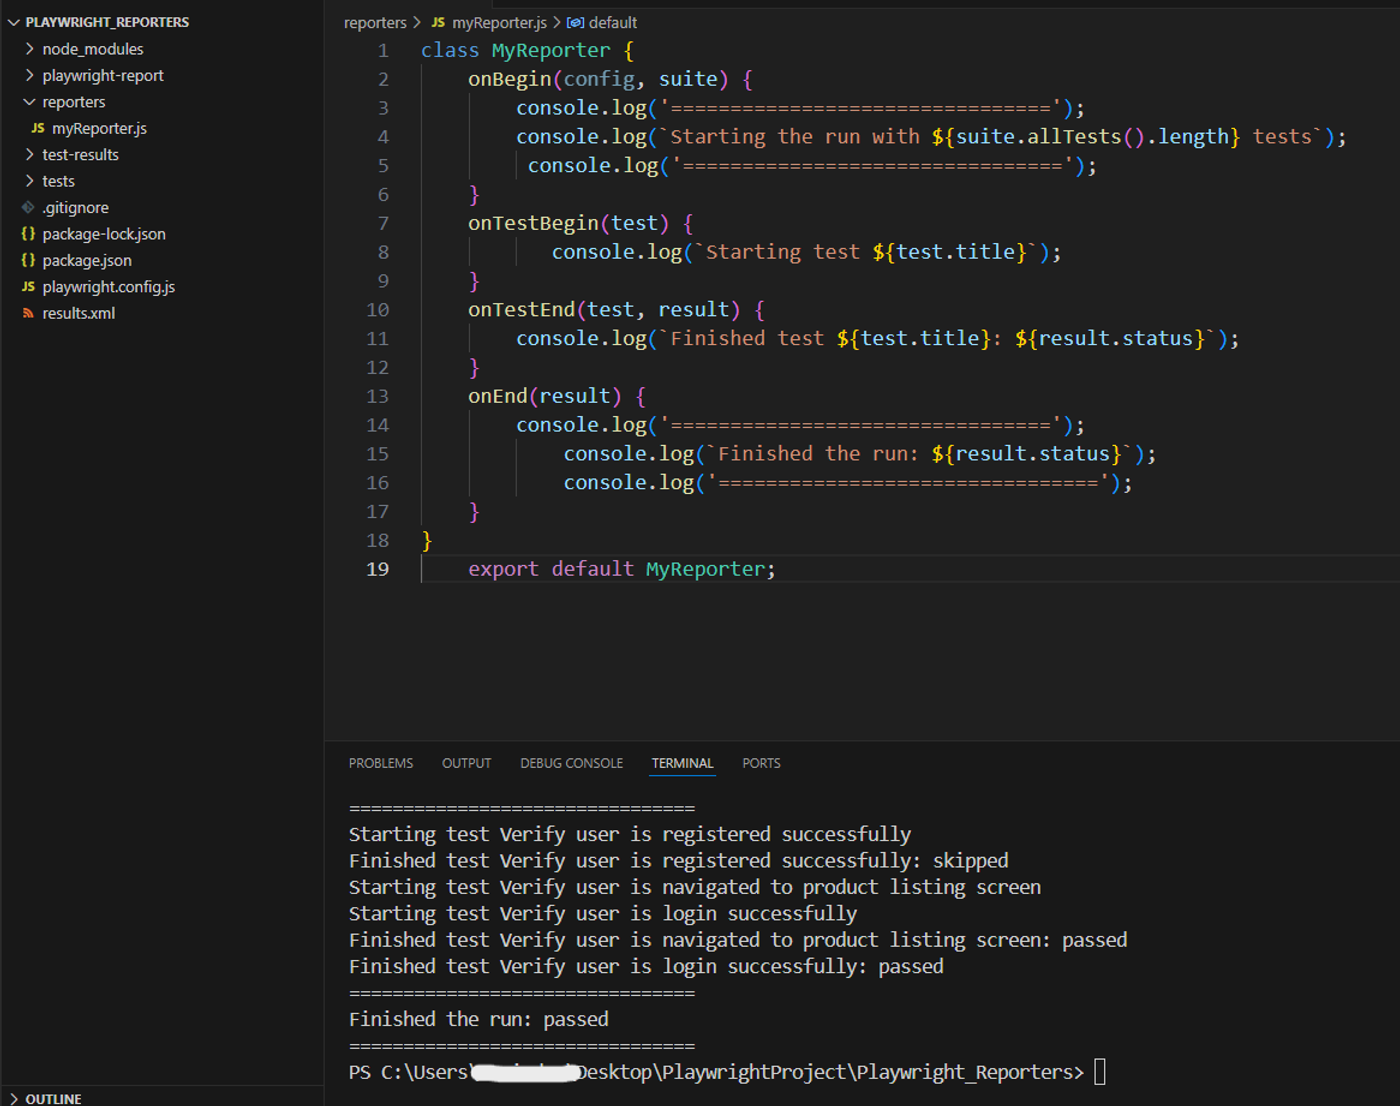Expand the tests folder chevron

click(x=29, y=181)
